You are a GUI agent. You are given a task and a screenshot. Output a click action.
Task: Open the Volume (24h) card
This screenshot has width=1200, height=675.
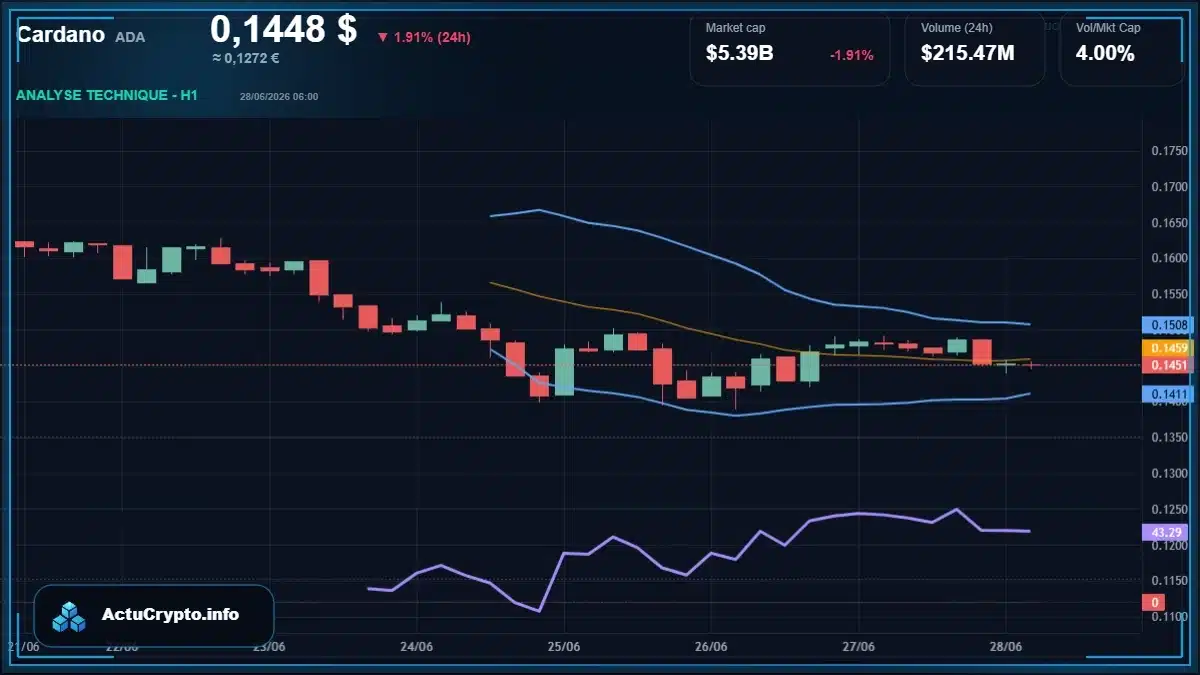point(975,49)
